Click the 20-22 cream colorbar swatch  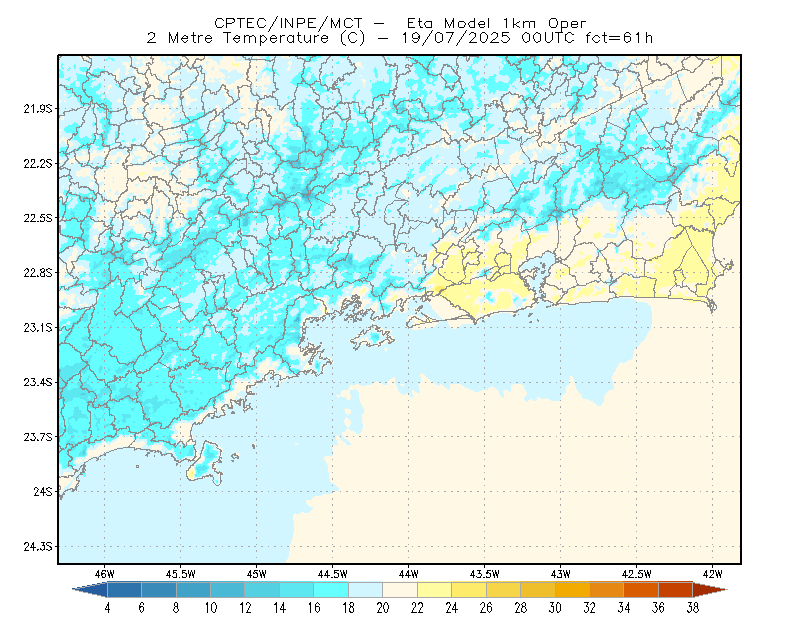point(400,590)
